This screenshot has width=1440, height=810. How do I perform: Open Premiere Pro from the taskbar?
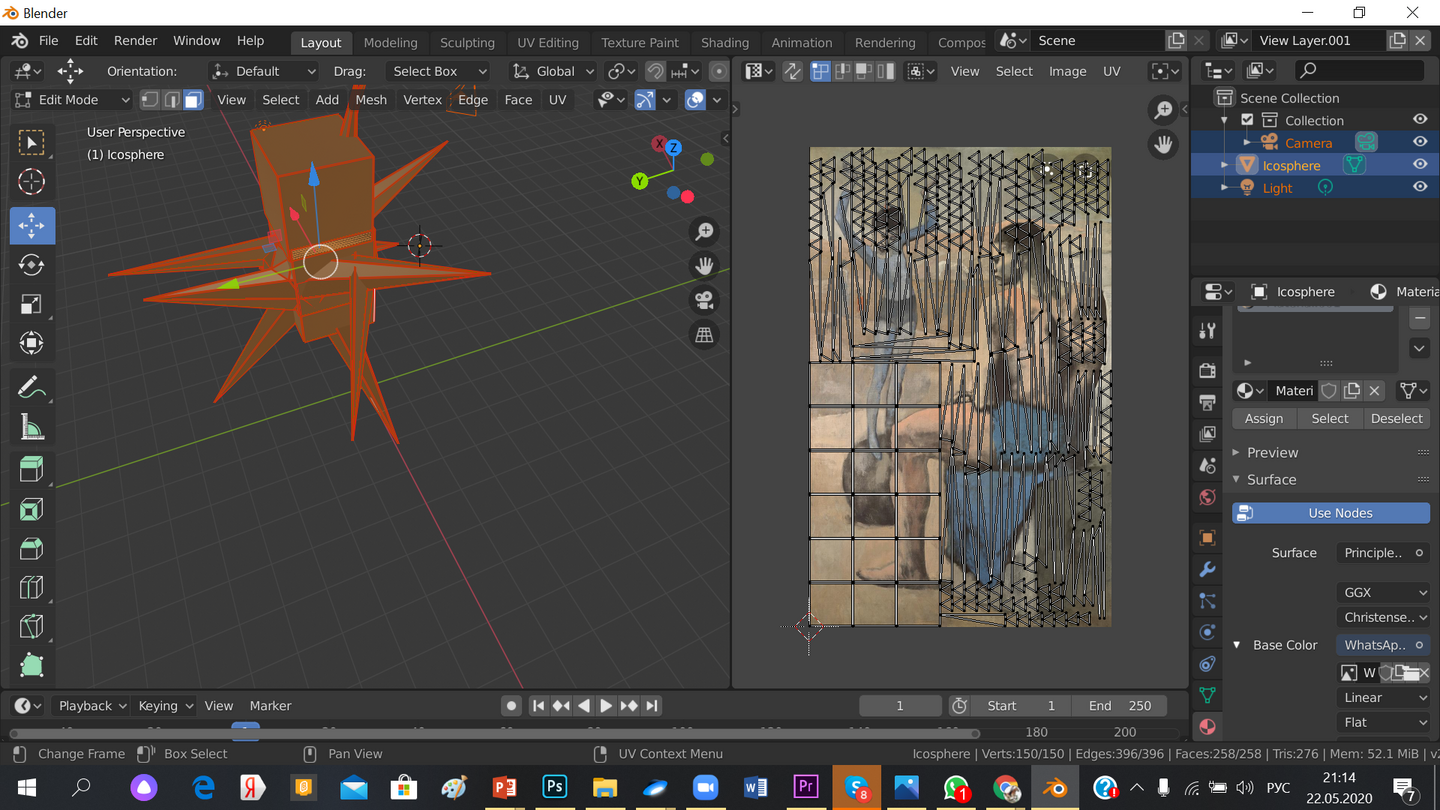(x=805, y=787)
